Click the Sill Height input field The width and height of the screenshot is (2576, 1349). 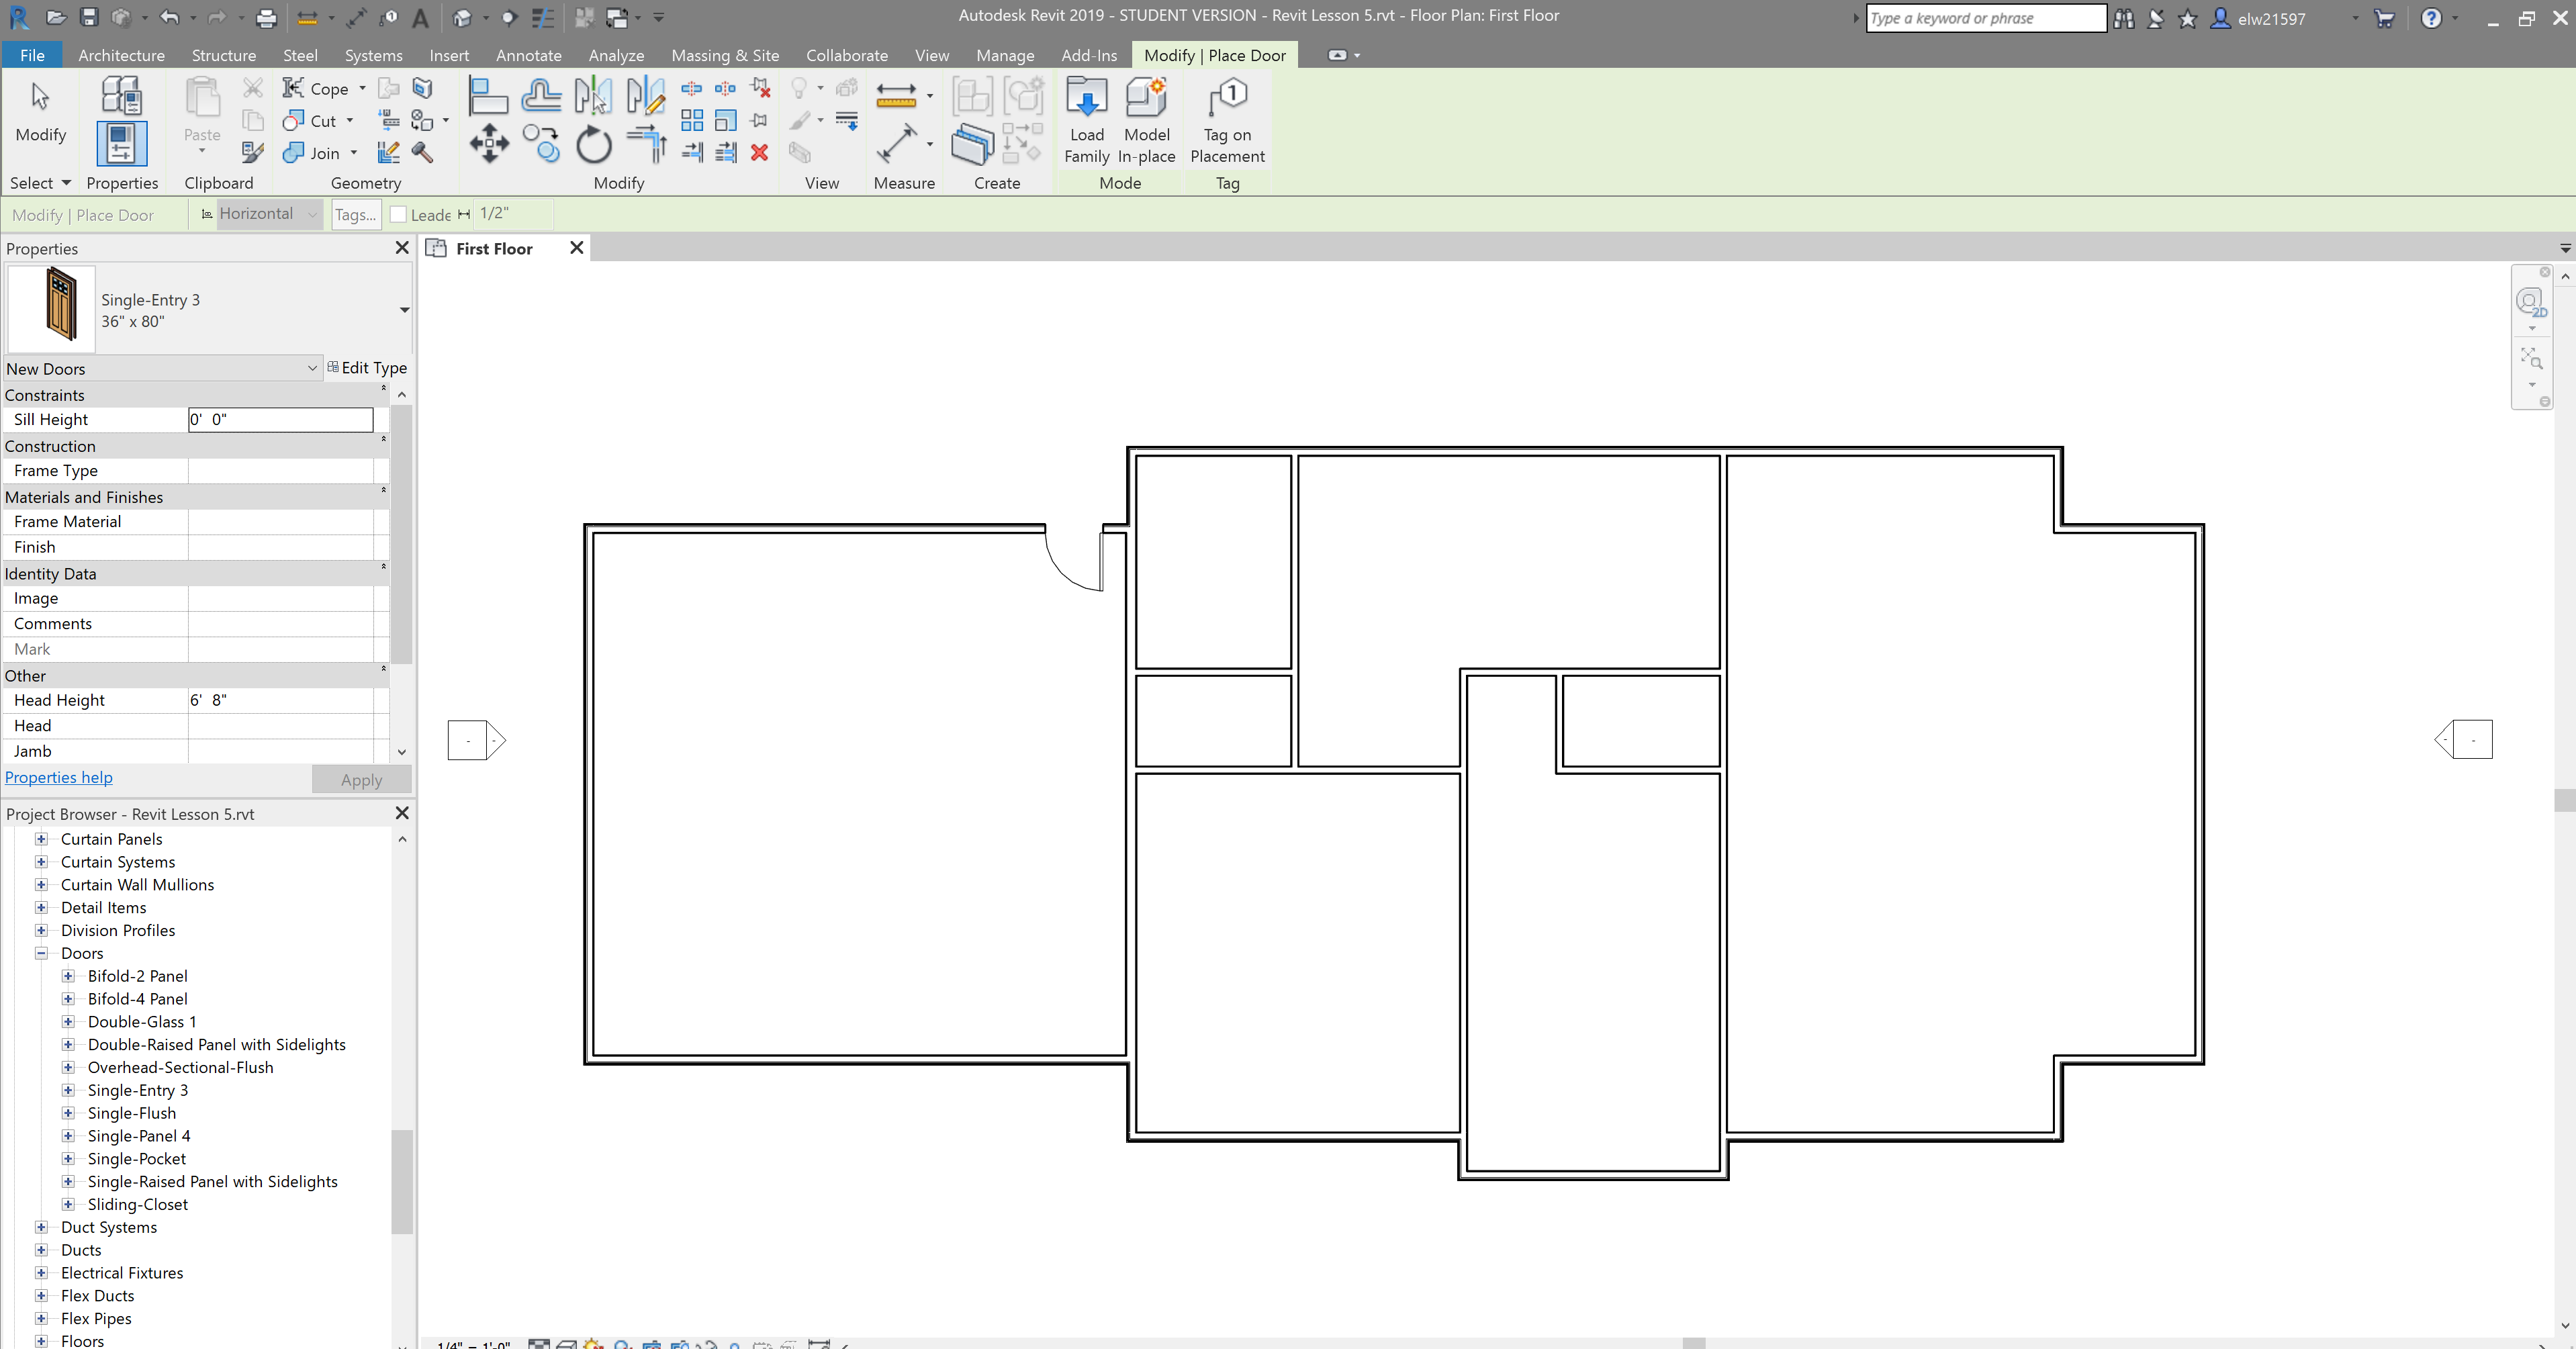280,420
